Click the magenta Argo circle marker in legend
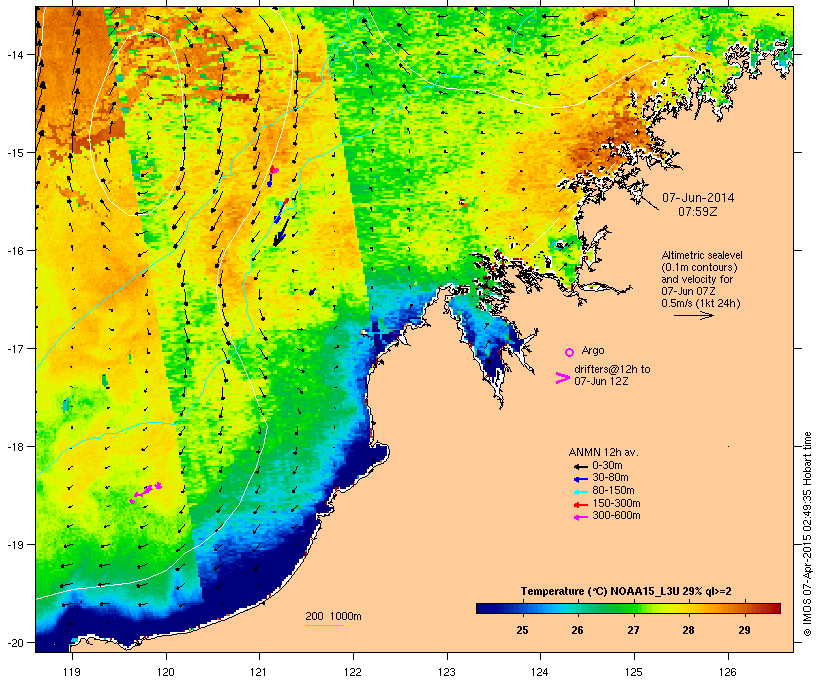Image resolution: width=820 pixels, height=680 pixels. point(570,353)
